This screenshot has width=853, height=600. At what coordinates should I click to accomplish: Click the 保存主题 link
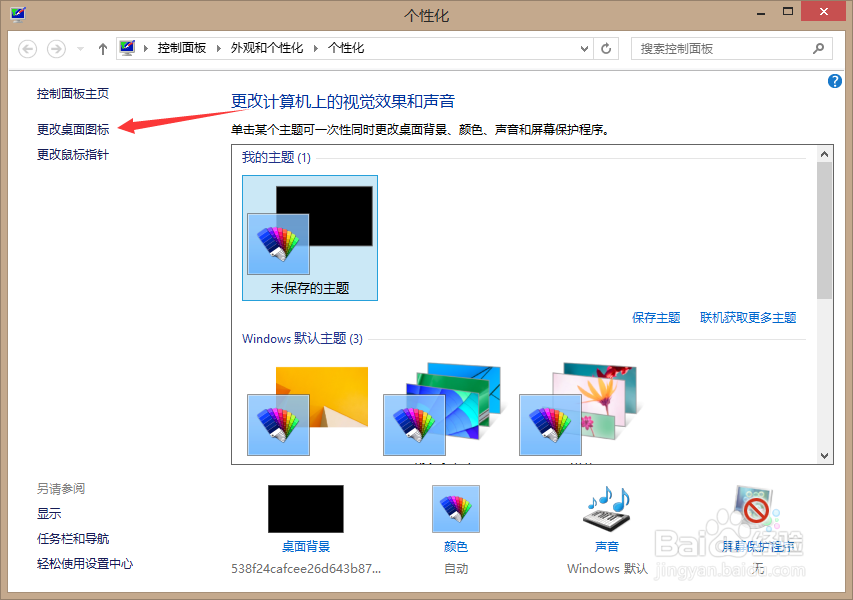point(656,317)
